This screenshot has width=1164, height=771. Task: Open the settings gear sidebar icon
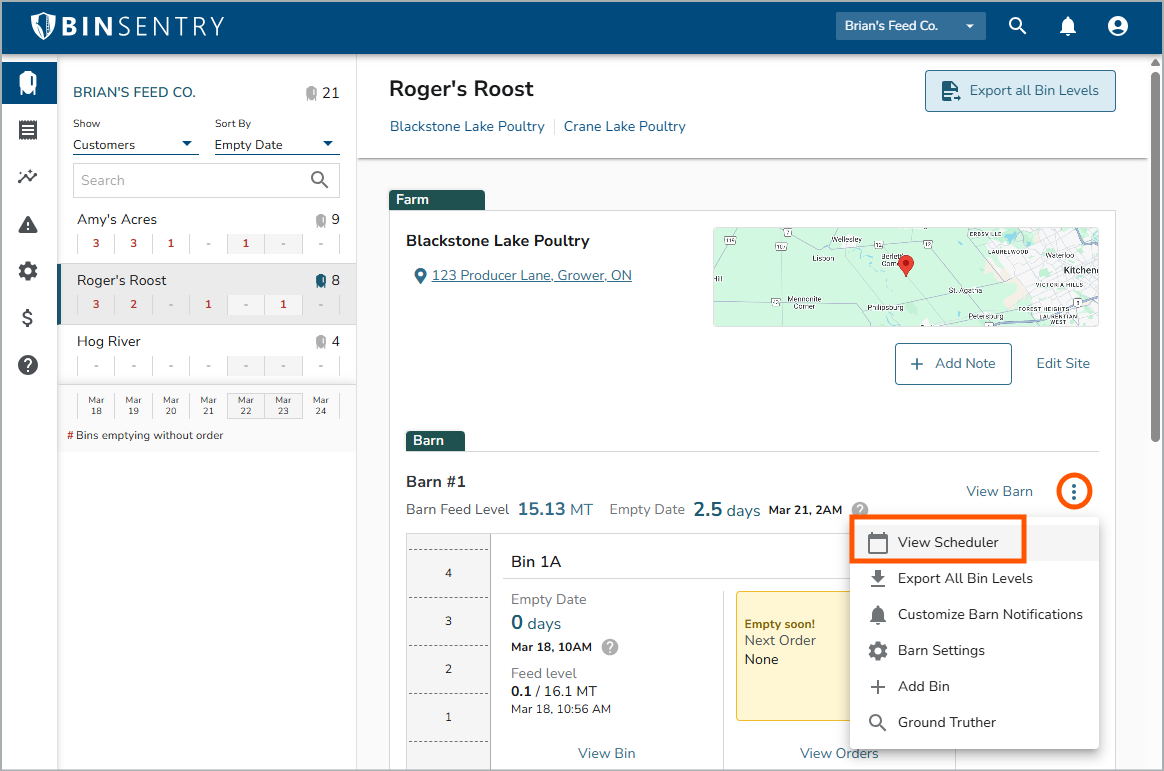click(x=28, y=271)
